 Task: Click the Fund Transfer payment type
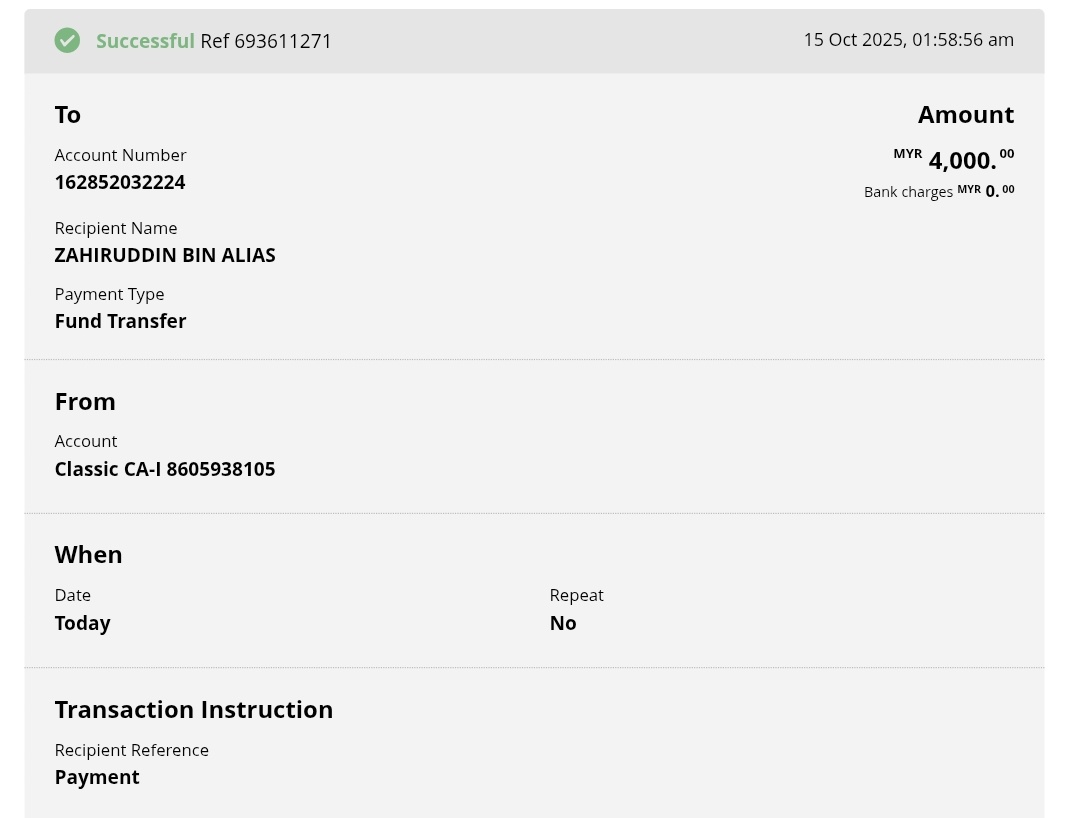coord(120,321)
